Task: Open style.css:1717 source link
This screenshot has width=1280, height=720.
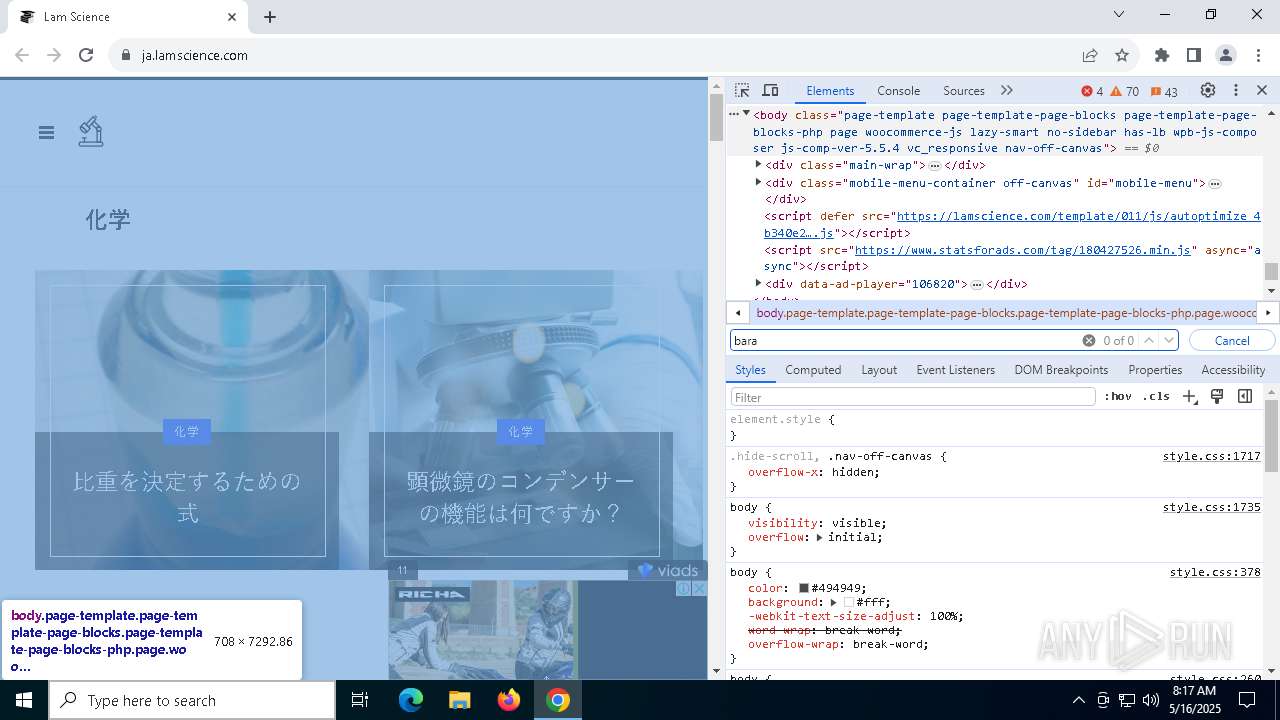Action: point(1211,457)
